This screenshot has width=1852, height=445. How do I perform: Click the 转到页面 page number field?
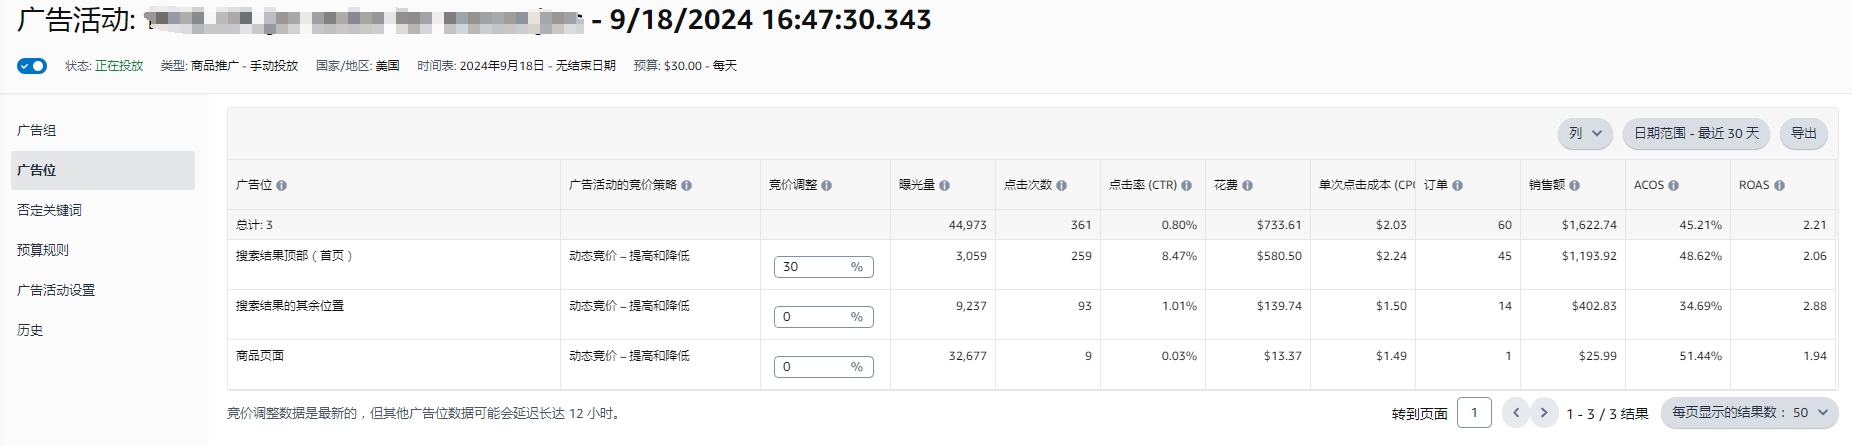tap(1474, 413)
